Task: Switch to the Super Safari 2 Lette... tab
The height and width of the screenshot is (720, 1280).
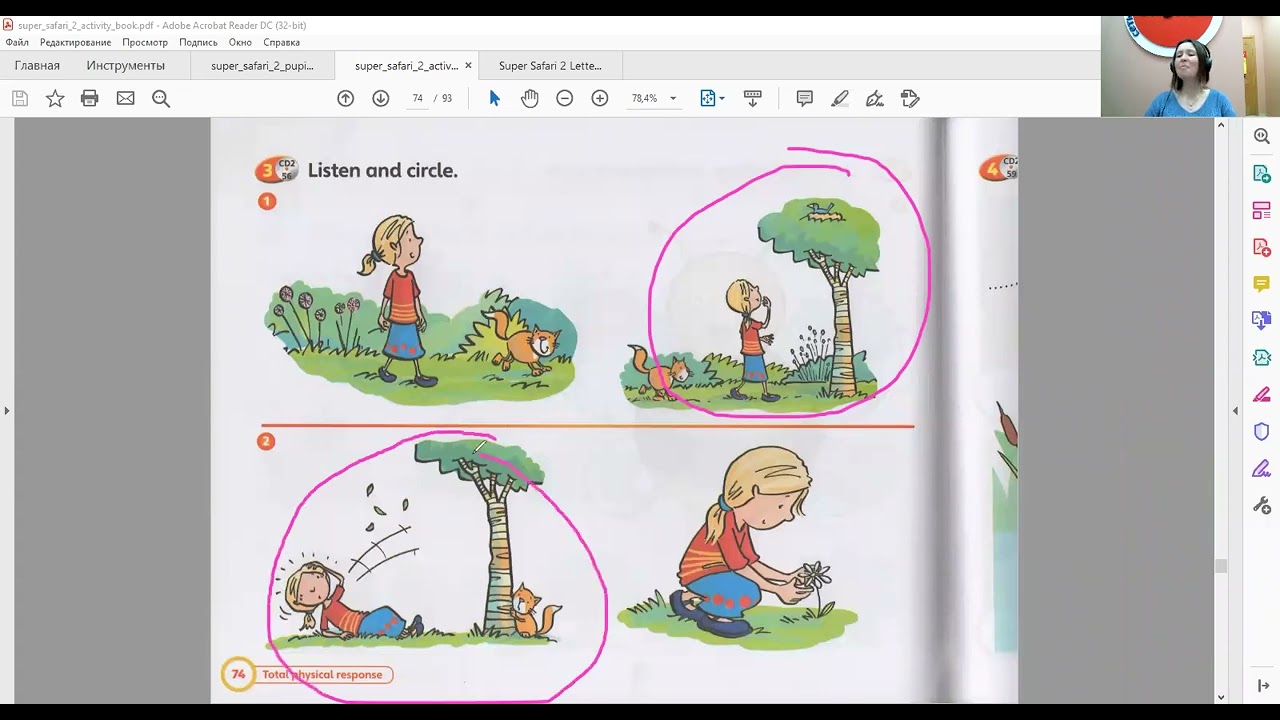Action: (x=550, y=66)
